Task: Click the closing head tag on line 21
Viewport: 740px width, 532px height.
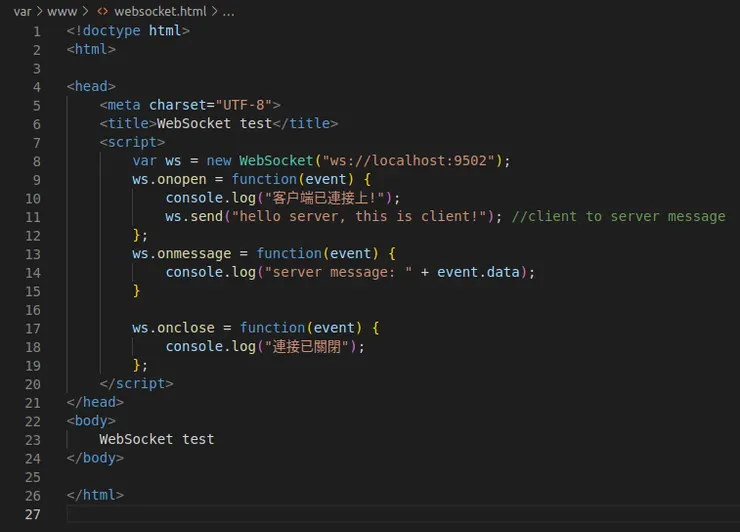Action: pos(95,402)
